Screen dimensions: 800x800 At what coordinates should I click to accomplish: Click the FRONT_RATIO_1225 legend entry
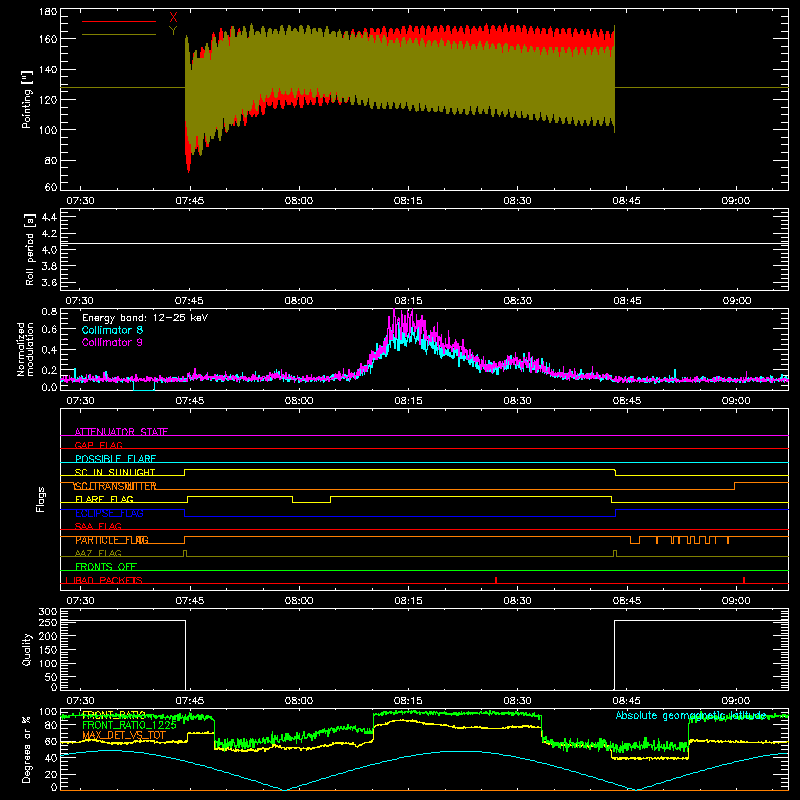tap(129, 725)
